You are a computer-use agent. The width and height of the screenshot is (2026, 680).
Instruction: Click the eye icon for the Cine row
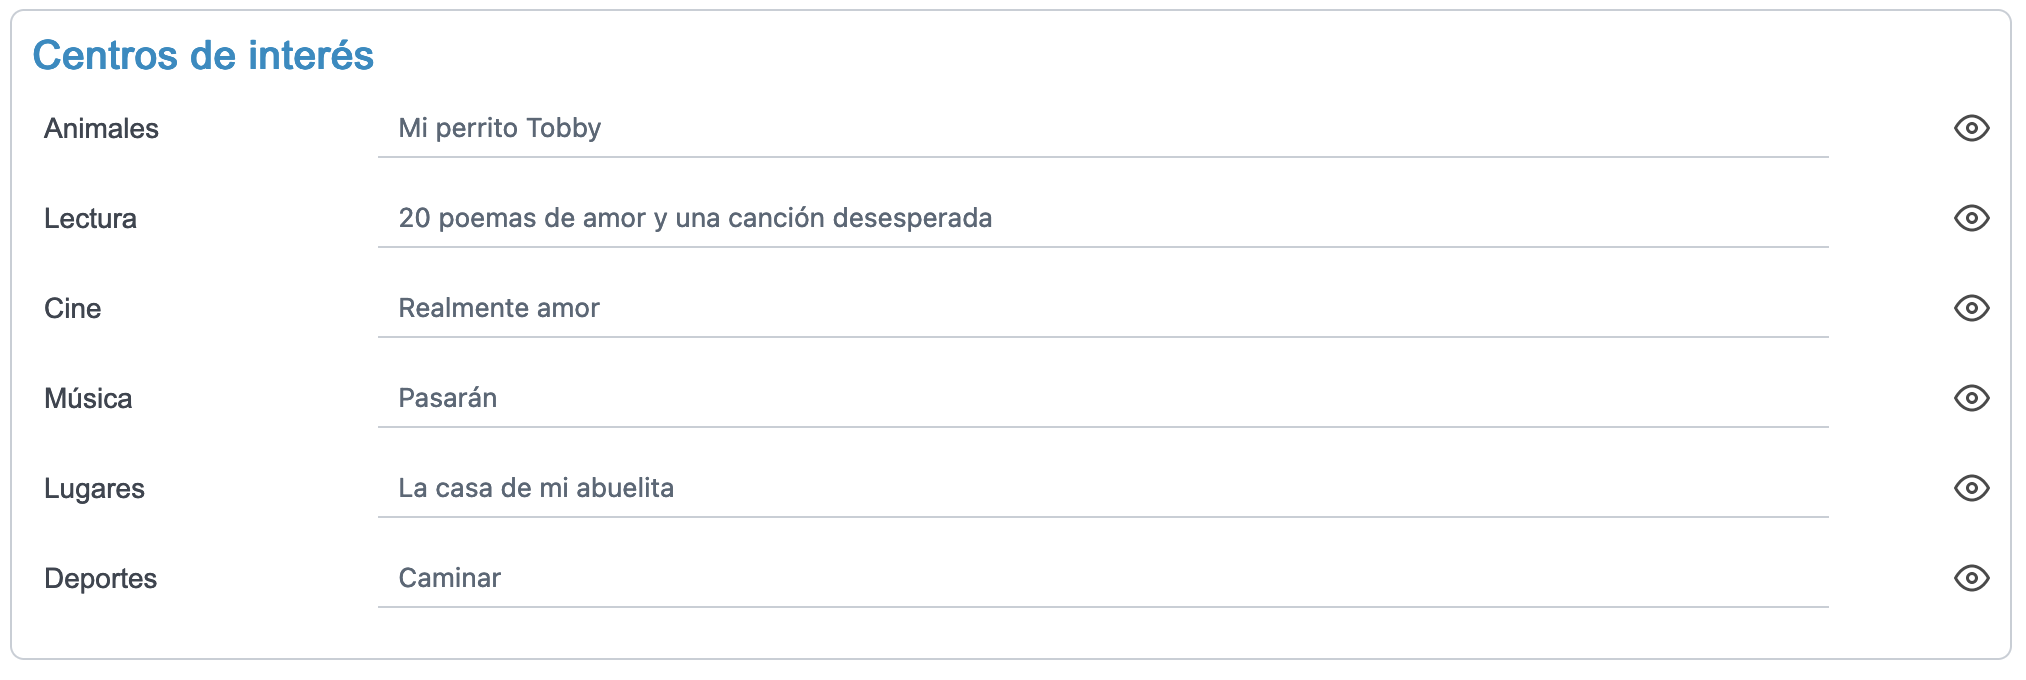pos(1971,308)
